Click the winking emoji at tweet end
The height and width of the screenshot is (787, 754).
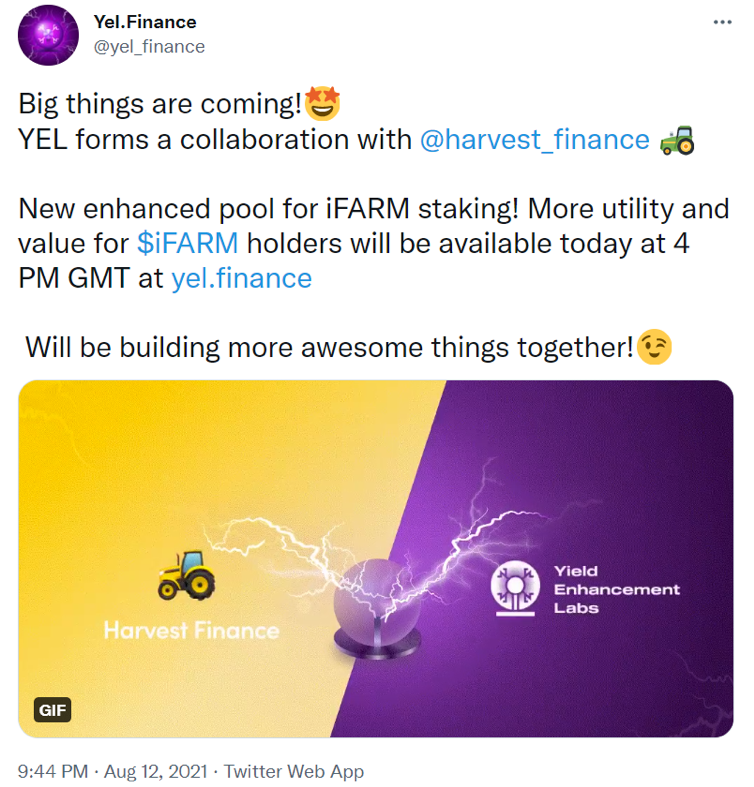(x=654, y=347)
